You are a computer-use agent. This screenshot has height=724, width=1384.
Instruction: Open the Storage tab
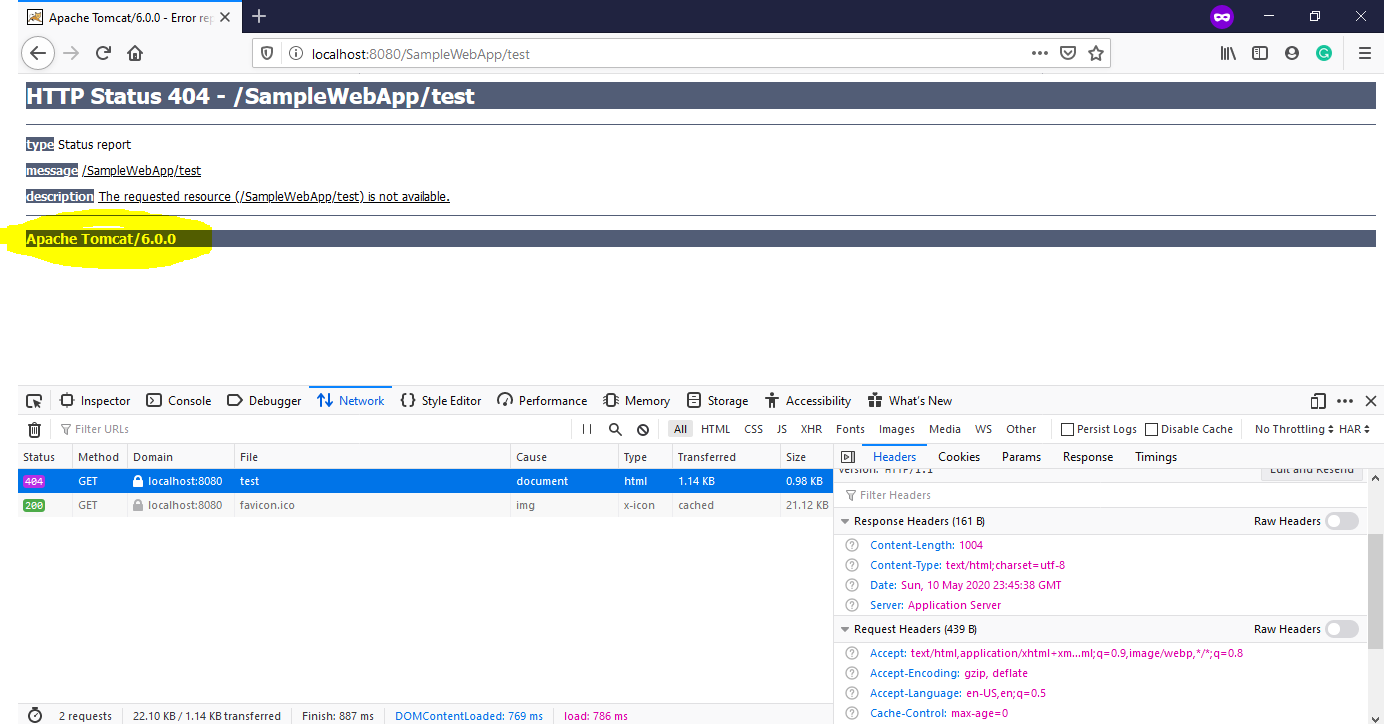click(x=718, y=401)
